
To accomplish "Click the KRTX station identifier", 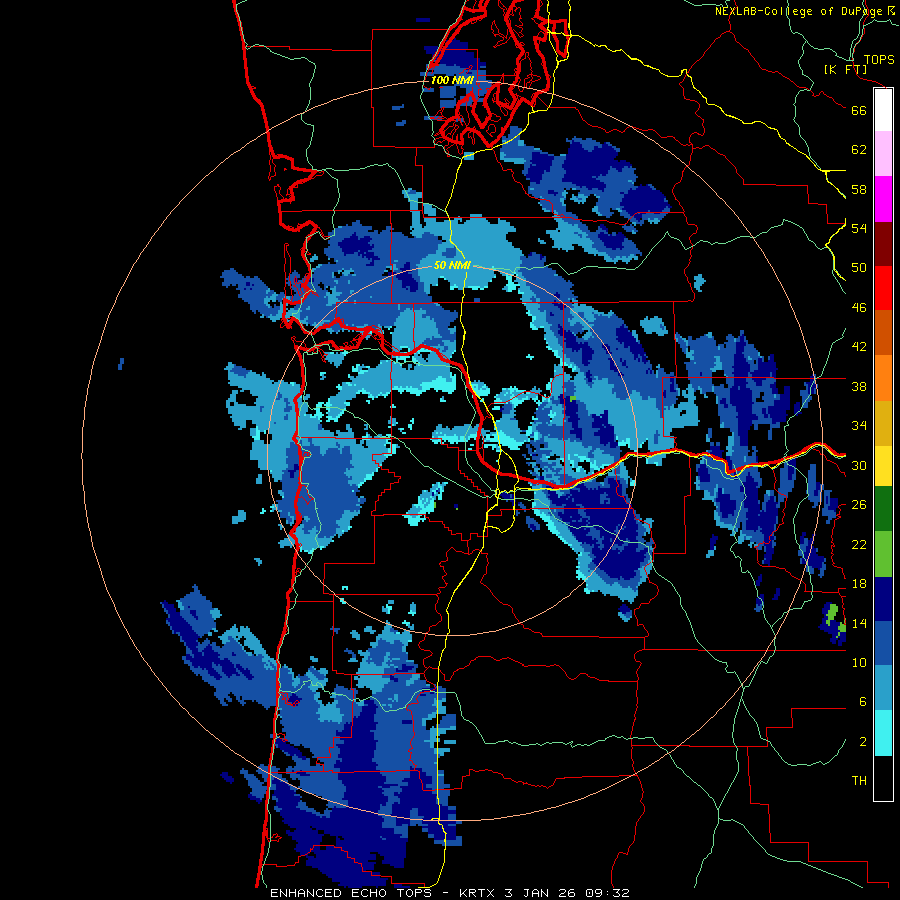I will (x=478, y=893).
